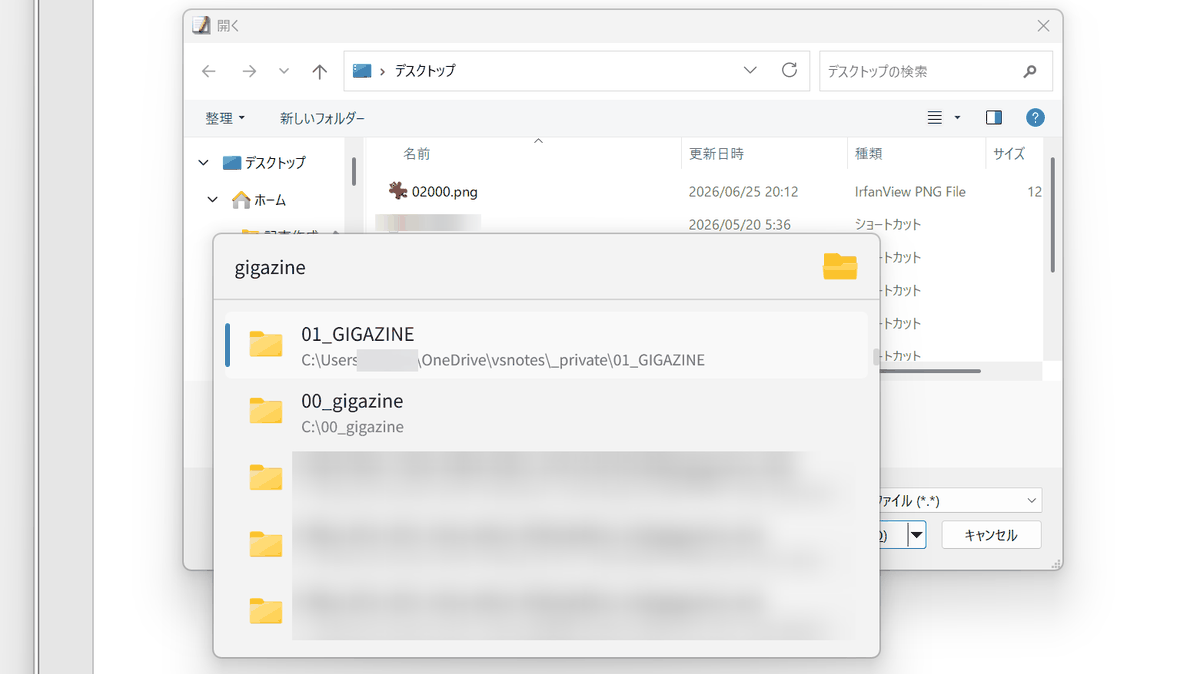The width and height of the screenshot is (1200, 674).
Task: Sort by 更新日時 column
Action: [716, 154]
